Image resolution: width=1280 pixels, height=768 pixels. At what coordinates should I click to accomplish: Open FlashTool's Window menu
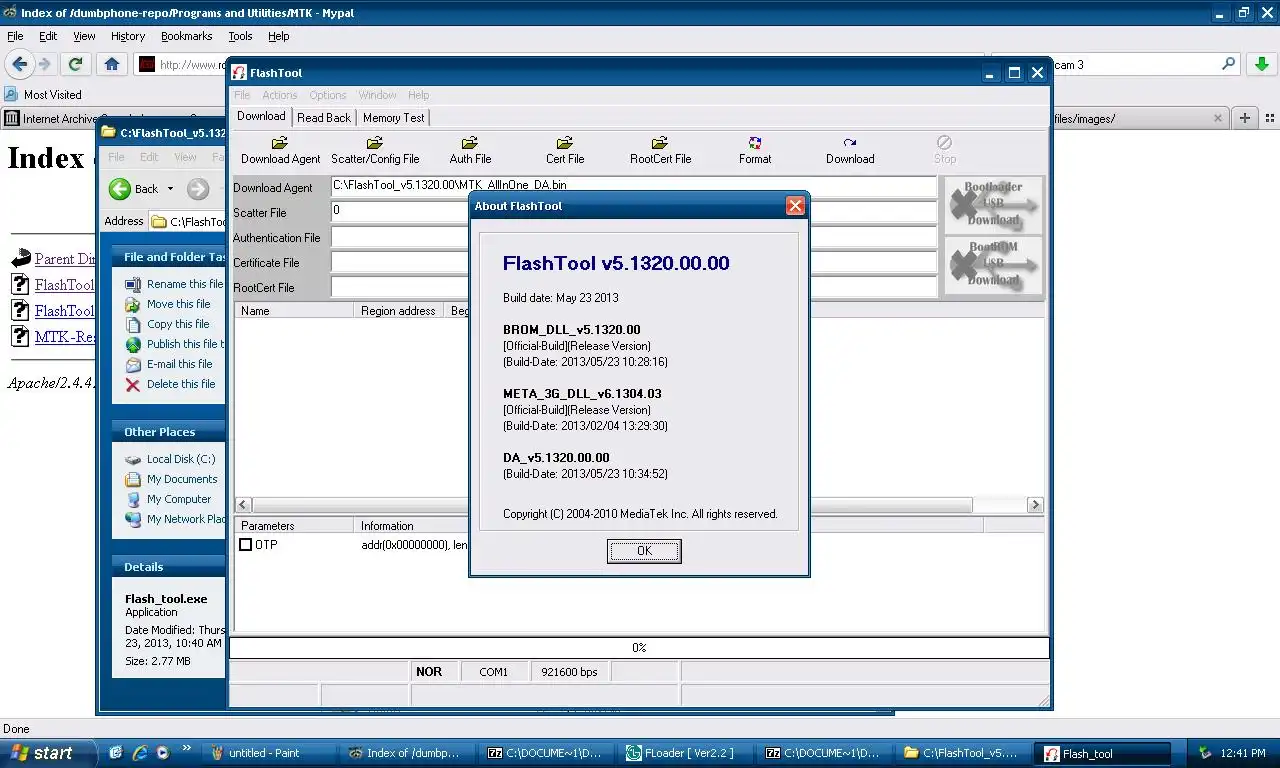point(377,95)
